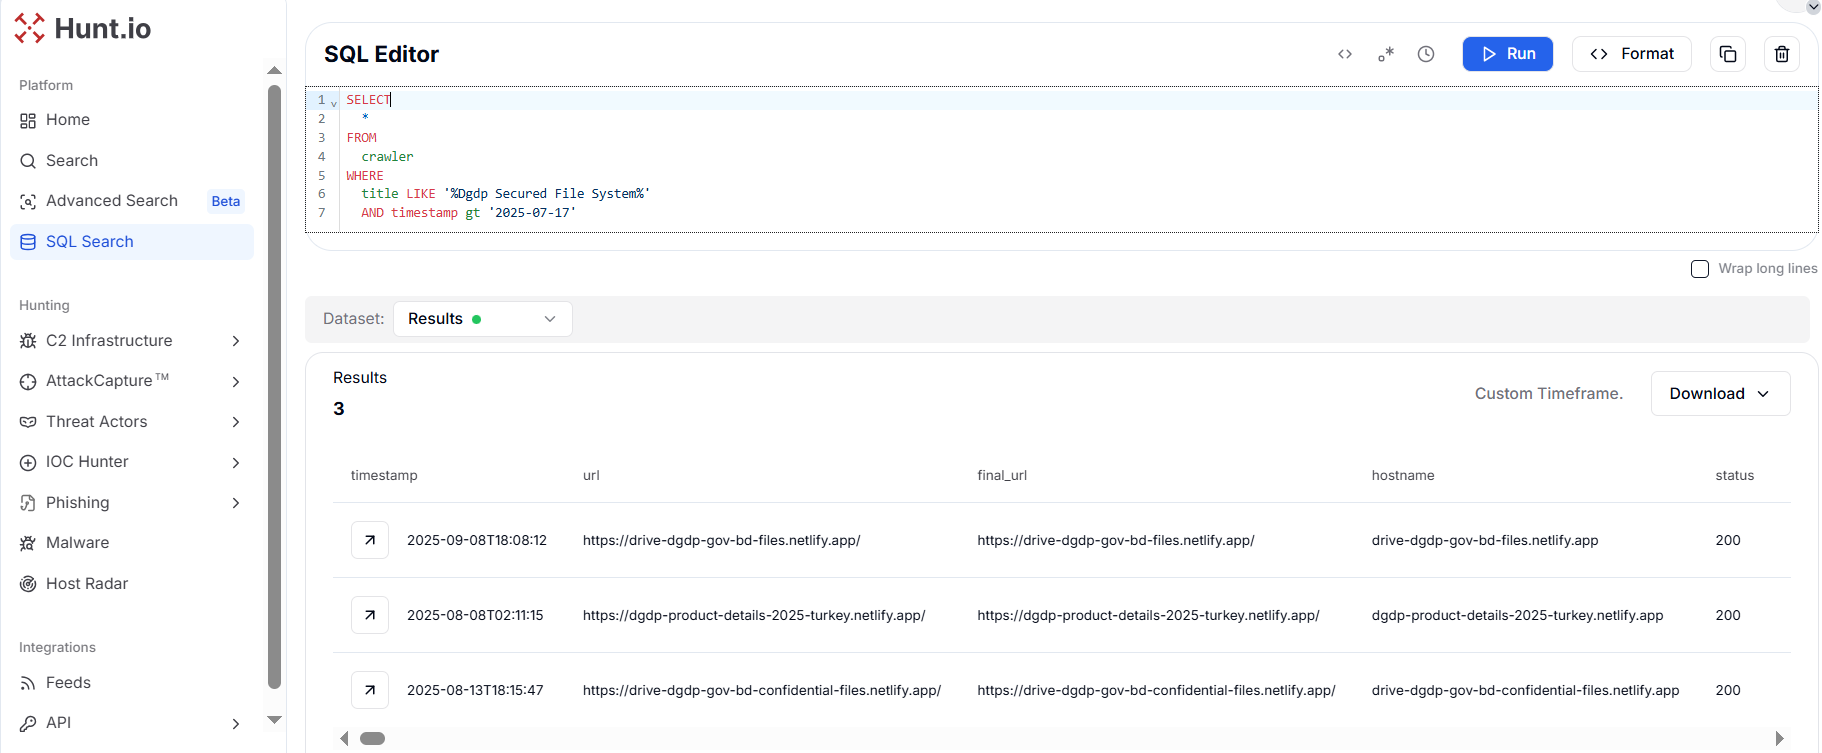1822x753 pixels.
Task: Click the code brackets icon in editor toolbar
Action: coord(1344,54)
